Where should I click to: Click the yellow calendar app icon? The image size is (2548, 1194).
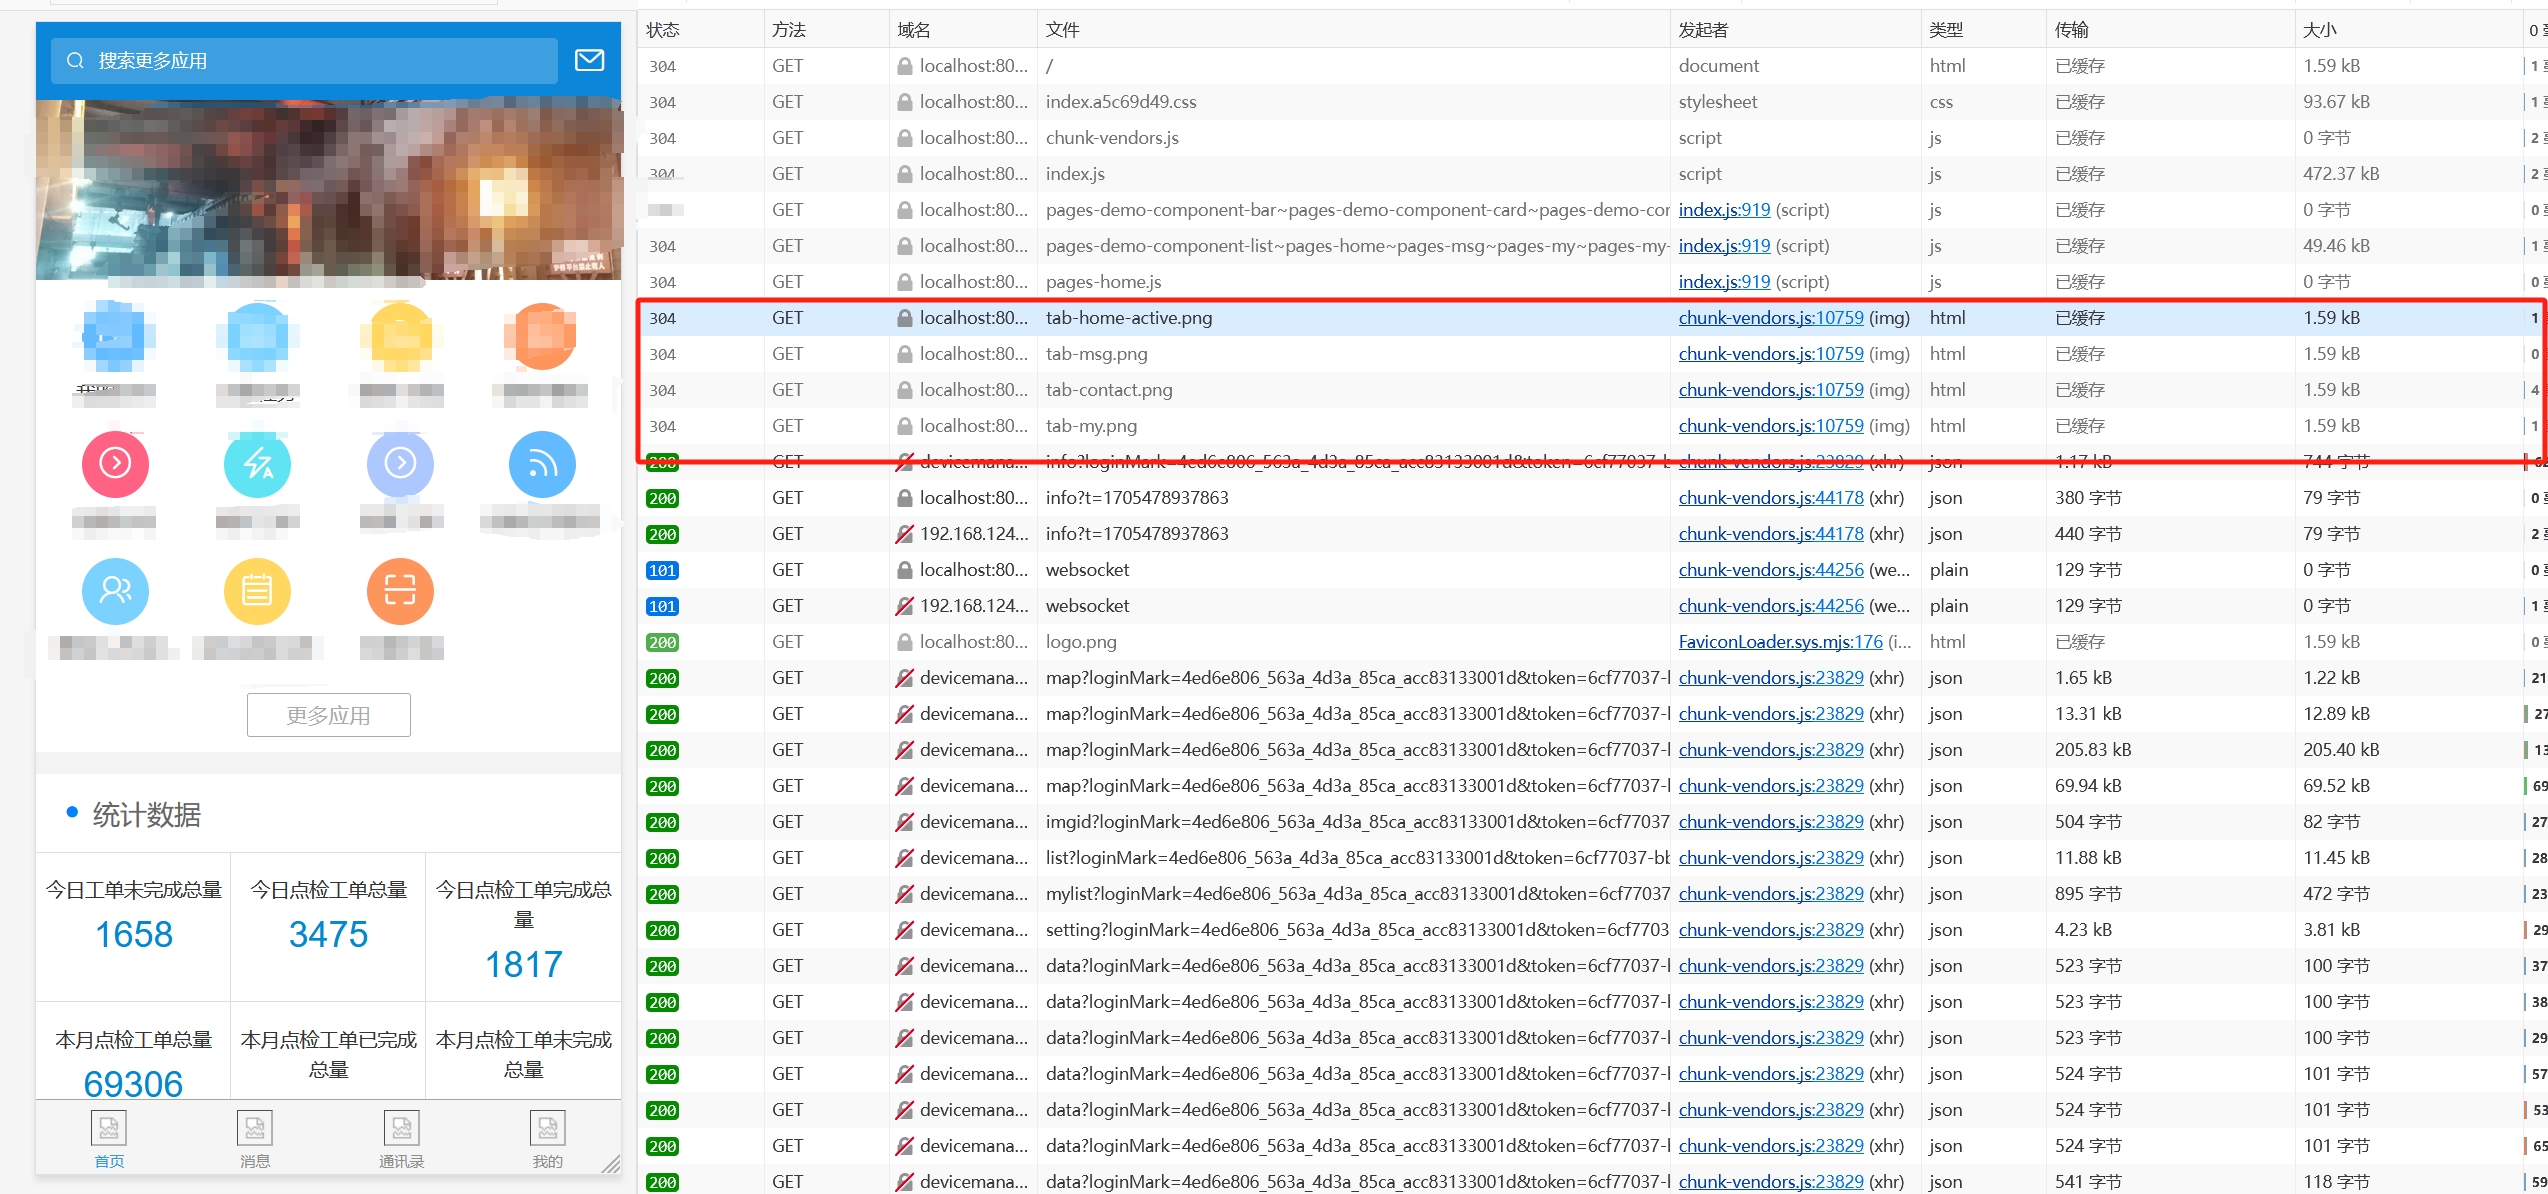pos(258,591)
